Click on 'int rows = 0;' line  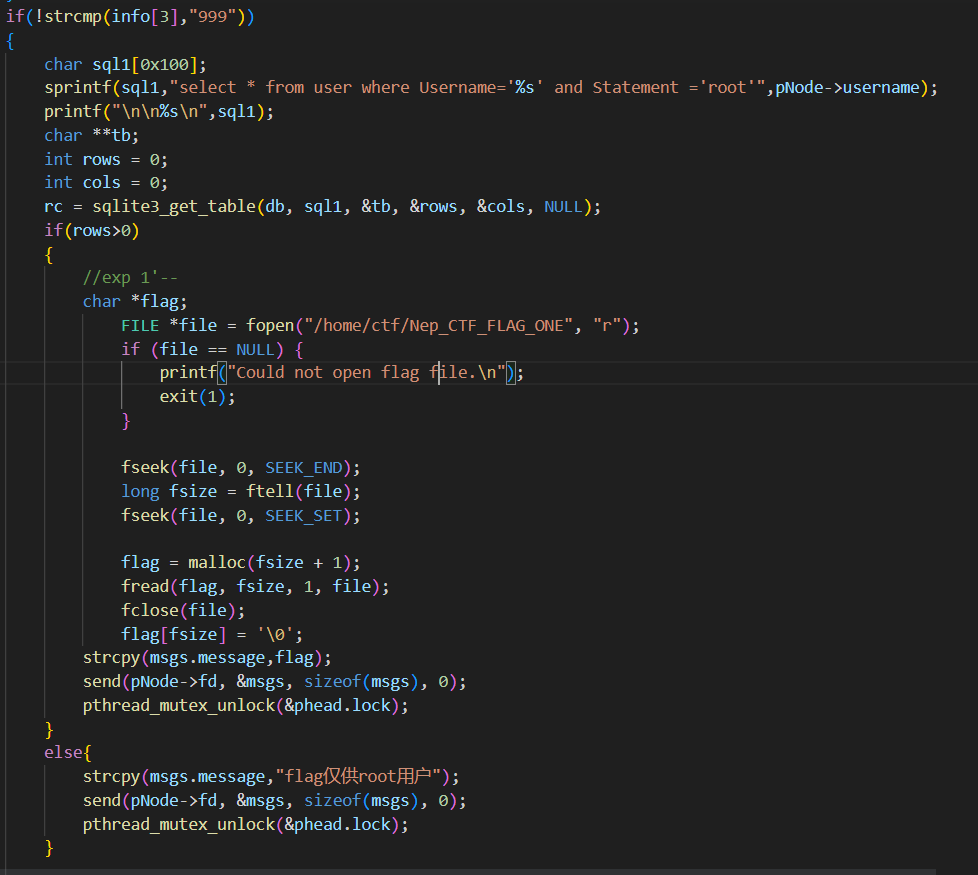(106, 159)
